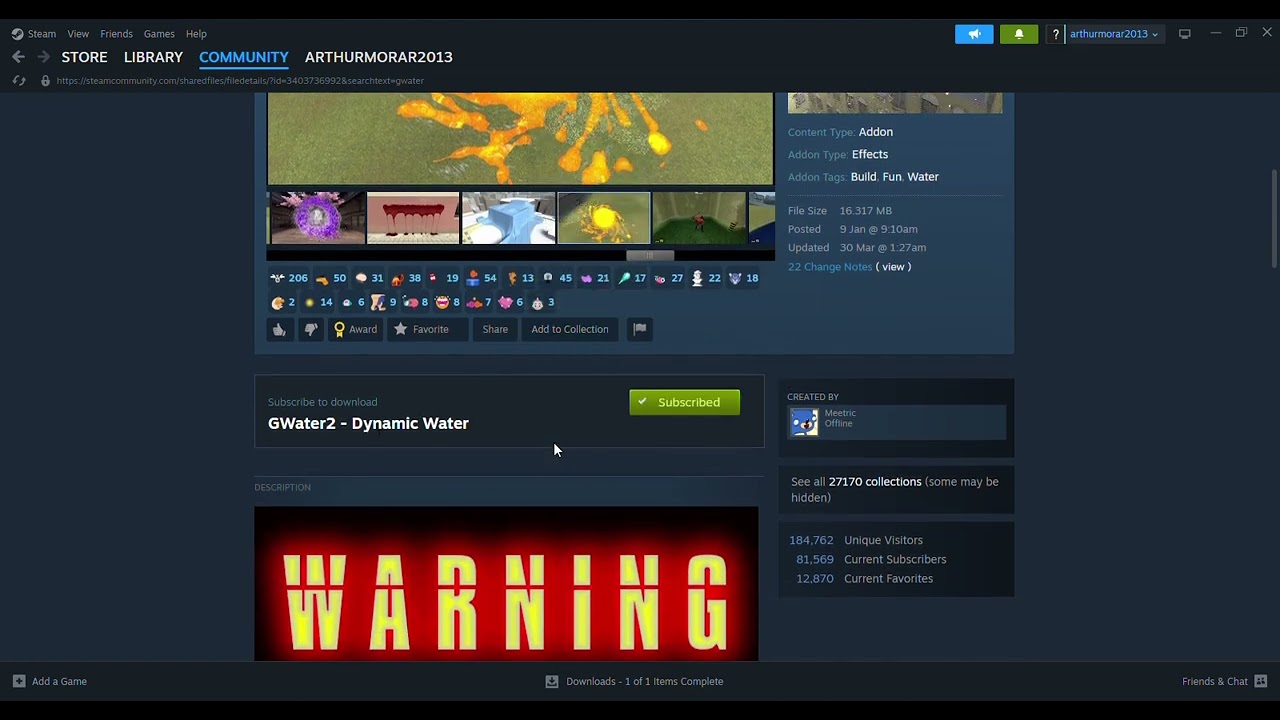Toggle the Subscribed button to unsubscribe
This screenshot has width=1280, height=720.
point(685,402)
